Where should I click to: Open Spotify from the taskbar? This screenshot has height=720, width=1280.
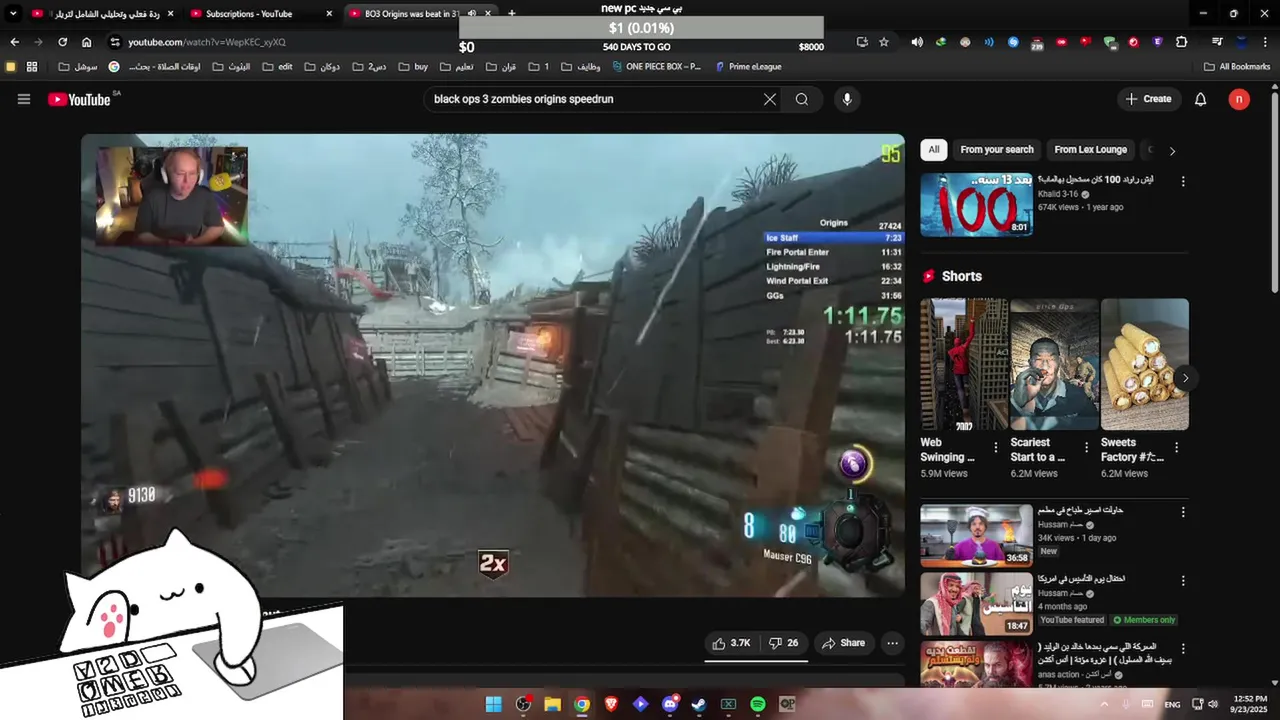coord(758,704)
